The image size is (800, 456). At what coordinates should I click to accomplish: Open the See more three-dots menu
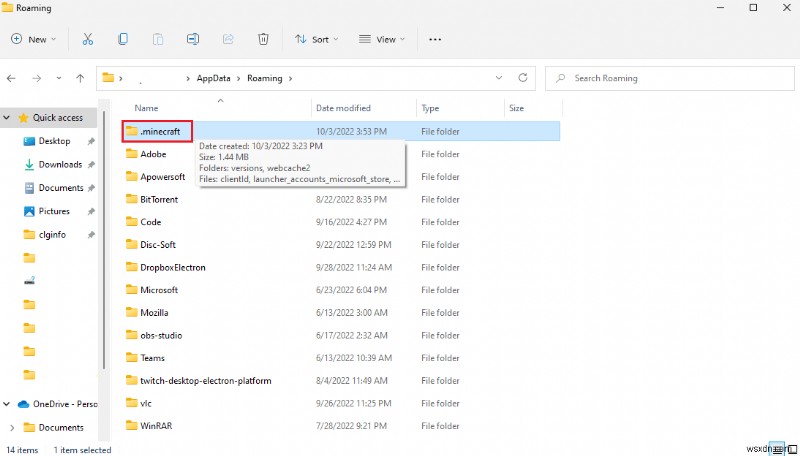435,39
